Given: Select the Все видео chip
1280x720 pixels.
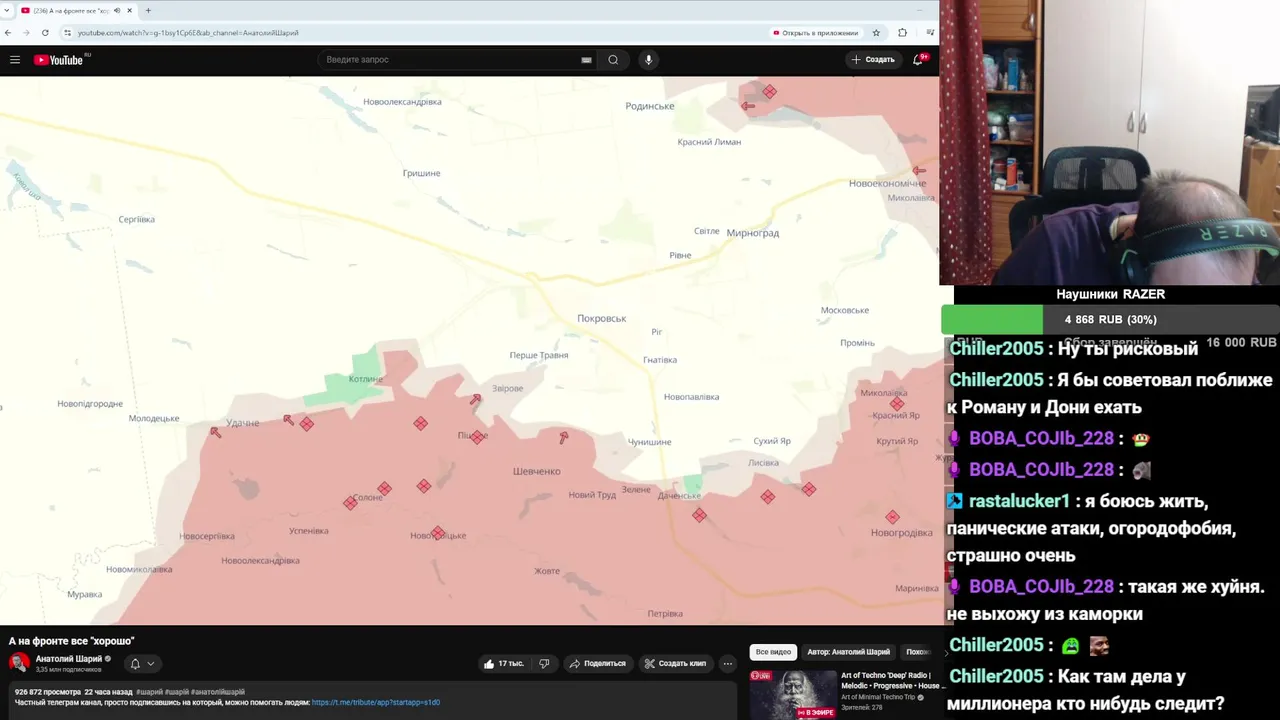Looking at the screenshot, I should 773,652.
